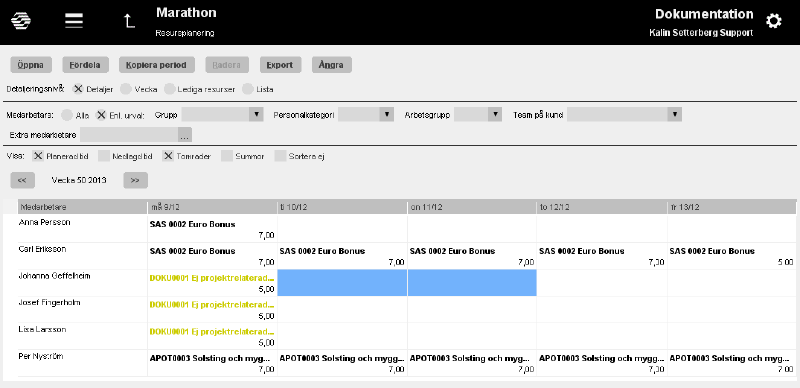Click the Fördela button
The image size is (800, 388).
85,65
